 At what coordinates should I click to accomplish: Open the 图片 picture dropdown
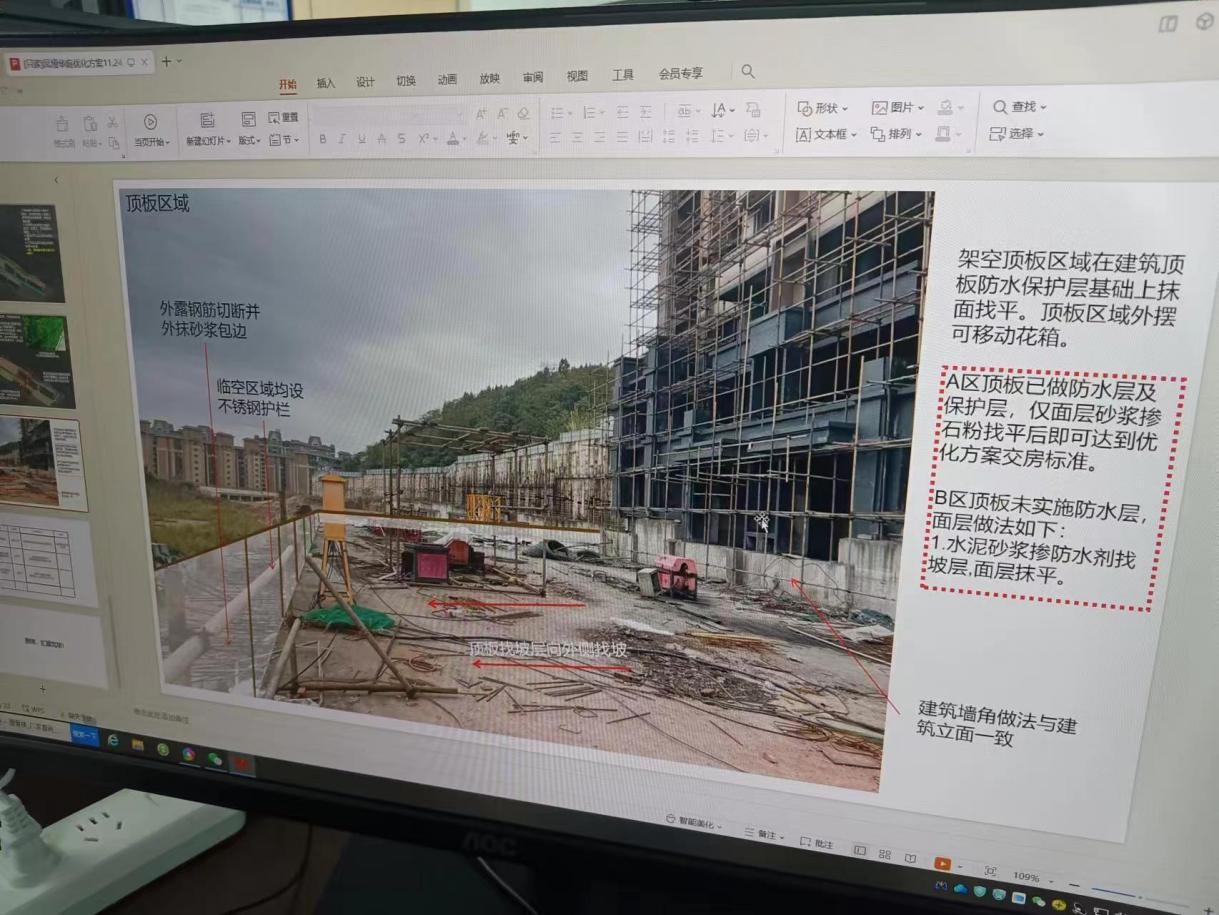(x=897, y=107)
